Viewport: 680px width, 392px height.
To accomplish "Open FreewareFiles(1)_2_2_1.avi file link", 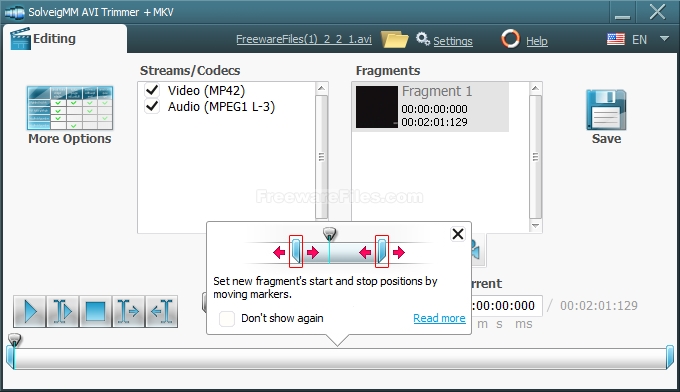I will point(304,39).
